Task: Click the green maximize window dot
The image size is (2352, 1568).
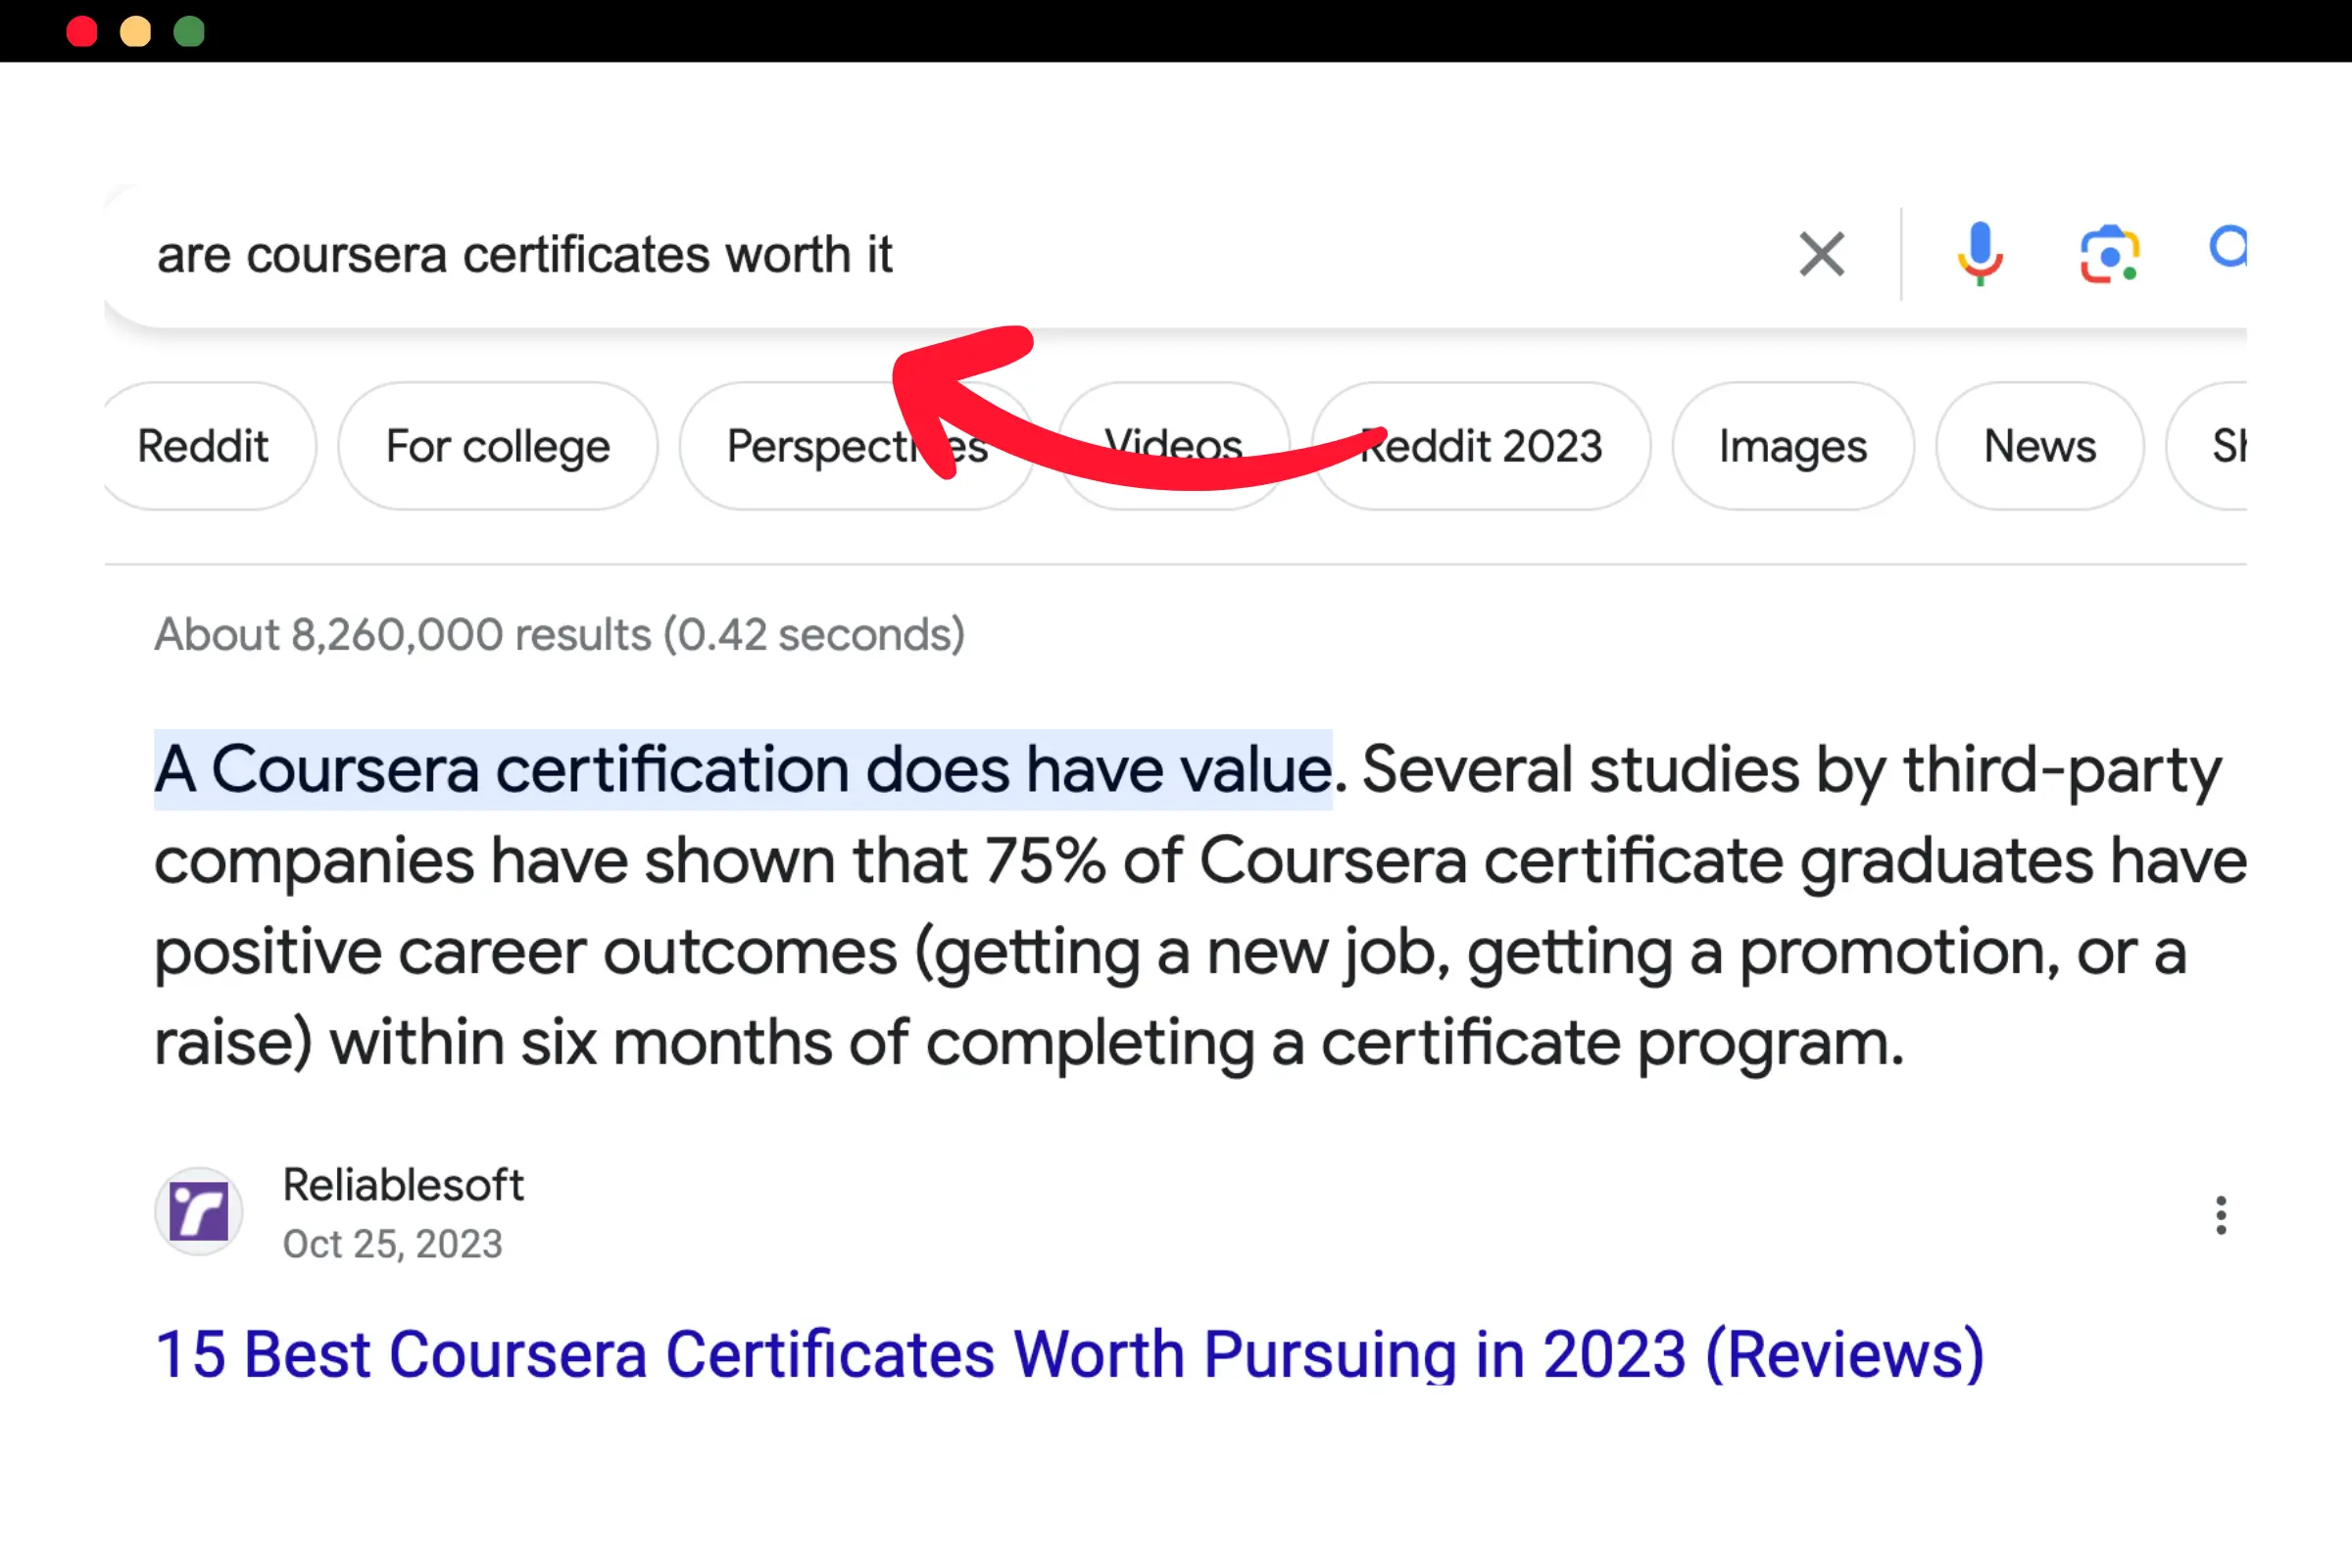Action: [189, 32]
